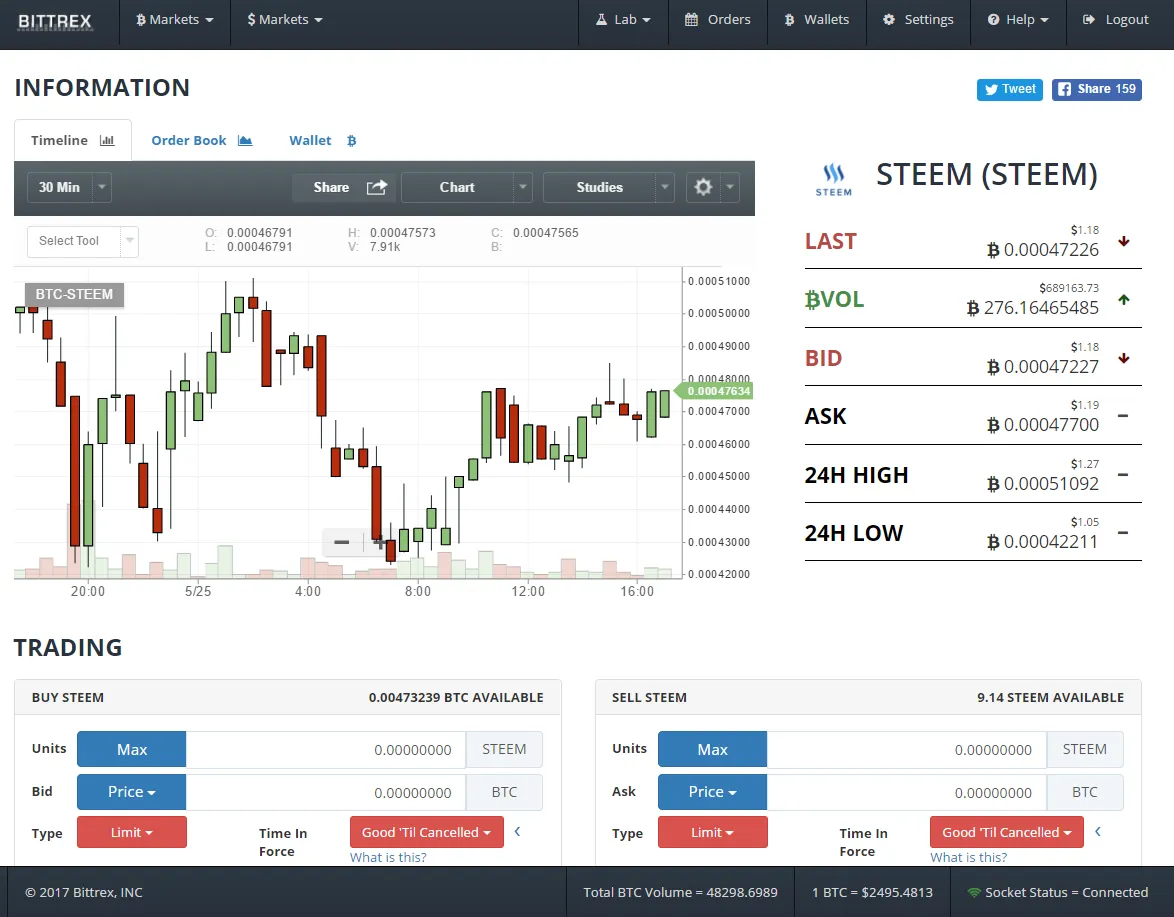Click the bitcoin icon beside Wallet tab
This screenshot has width=1174, height=917.
(351, 141)
